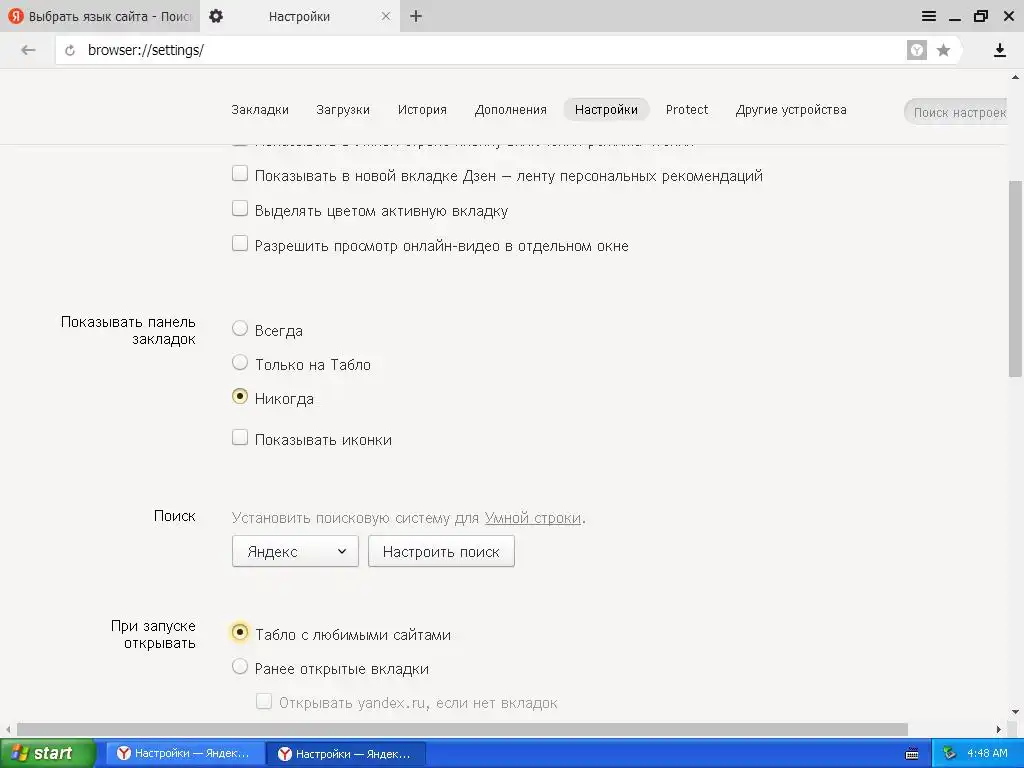1024x768 pixels.
Task: Enable Разрешить просмотр онлайн-видео в отдельном окне
Action: (x=240, y=244)
